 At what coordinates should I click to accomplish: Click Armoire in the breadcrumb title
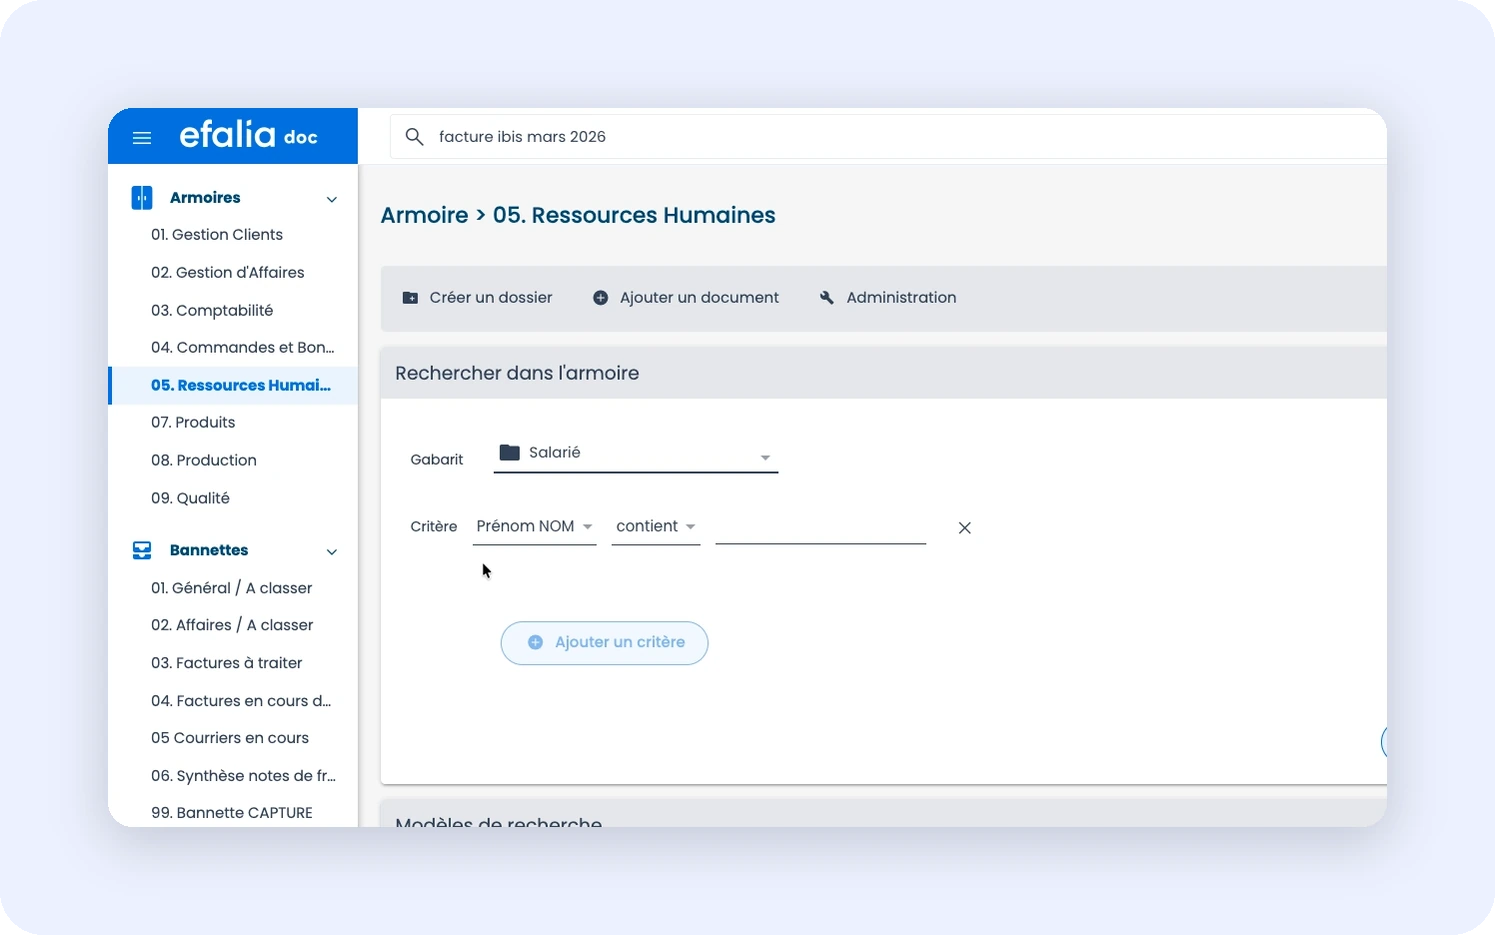click(425, 216)
